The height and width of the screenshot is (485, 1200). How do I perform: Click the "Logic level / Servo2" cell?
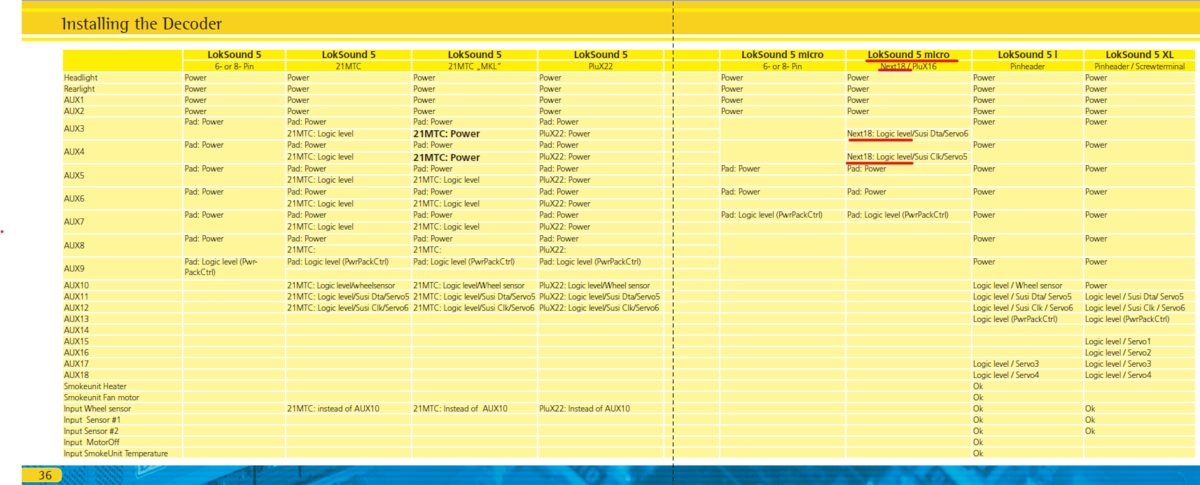[1118, 352]
